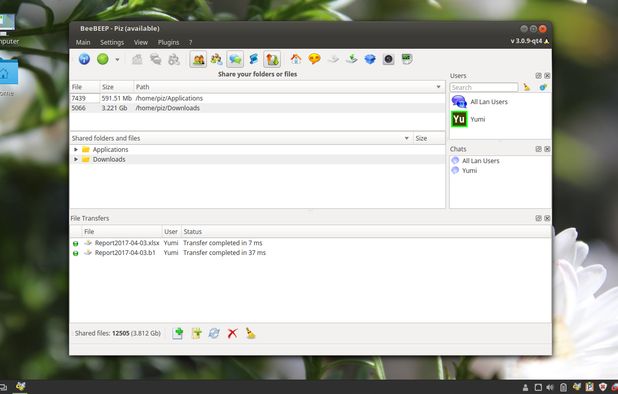
Task: Open the View menu
Action: pos(141,42)
